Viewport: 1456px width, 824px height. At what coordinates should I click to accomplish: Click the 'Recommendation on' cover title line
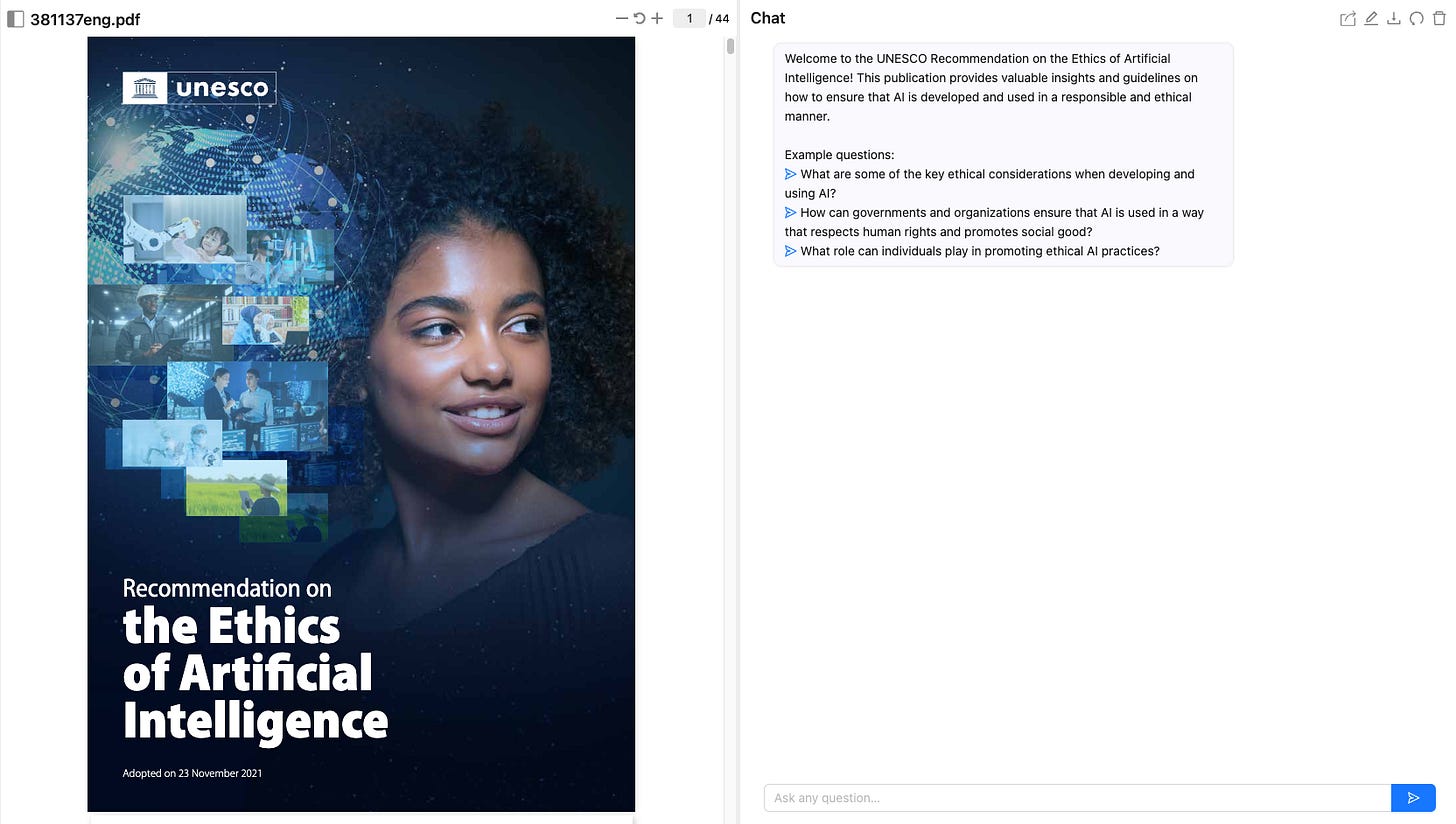click(x=227, y=588)
